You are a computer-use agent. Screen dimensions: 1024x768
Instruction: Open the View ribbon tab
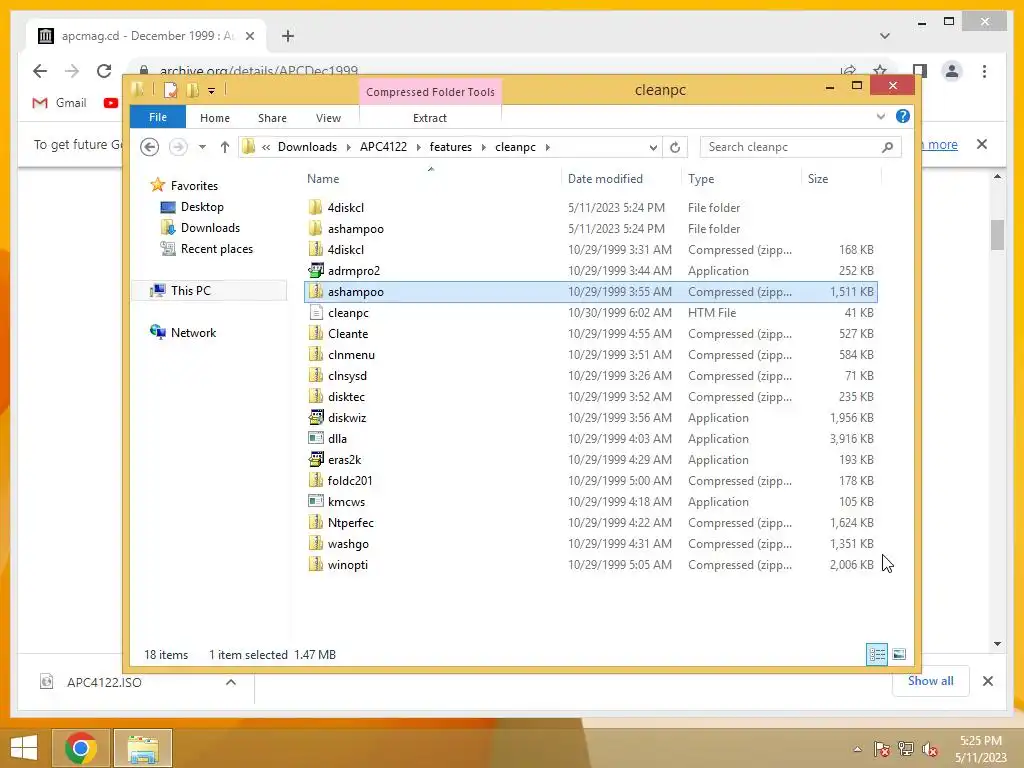click(328, 118)
